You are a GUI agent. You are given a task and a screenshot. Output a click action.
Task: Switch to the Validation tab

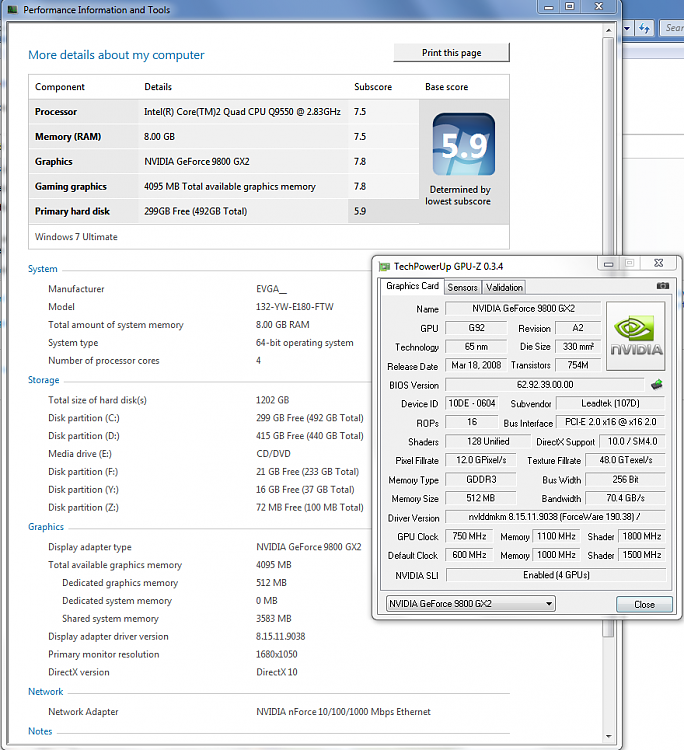pyautogui.click(x=504, y=287)
